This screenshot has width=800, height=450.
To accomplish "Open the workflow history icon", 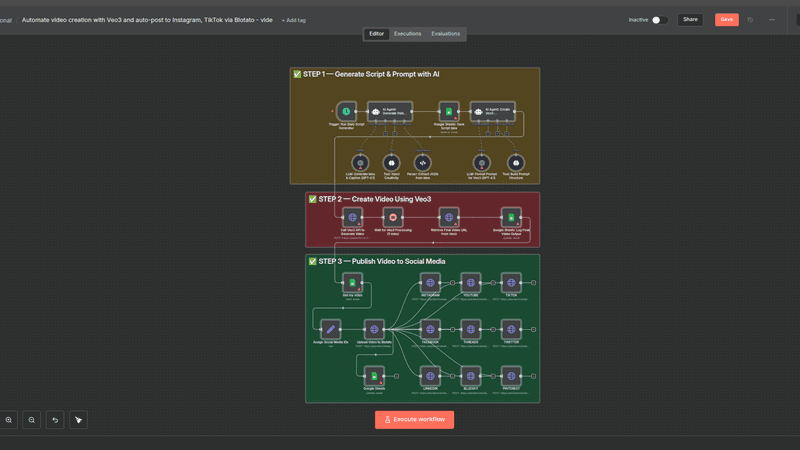I will click(750, 20).
